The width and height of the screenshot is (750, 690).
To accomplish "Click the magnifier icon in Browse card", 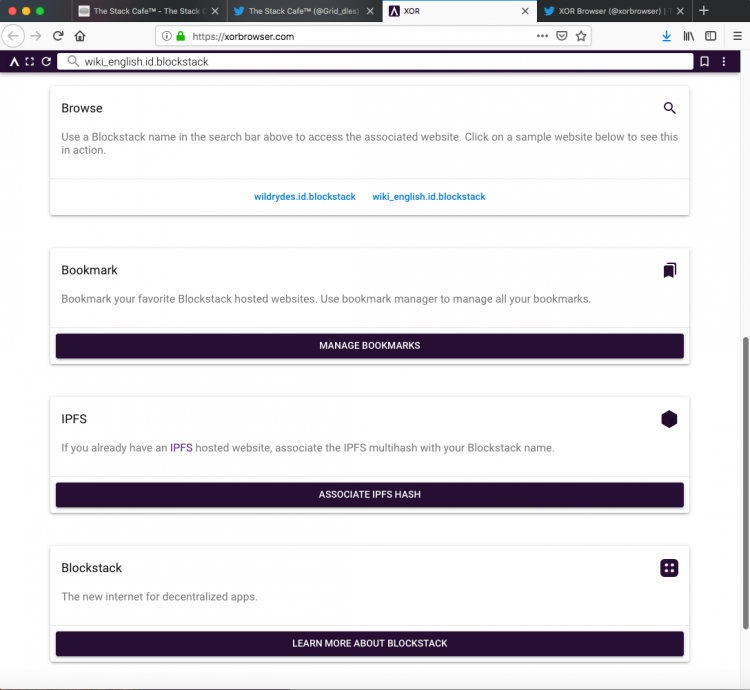I will pos(669,108).
